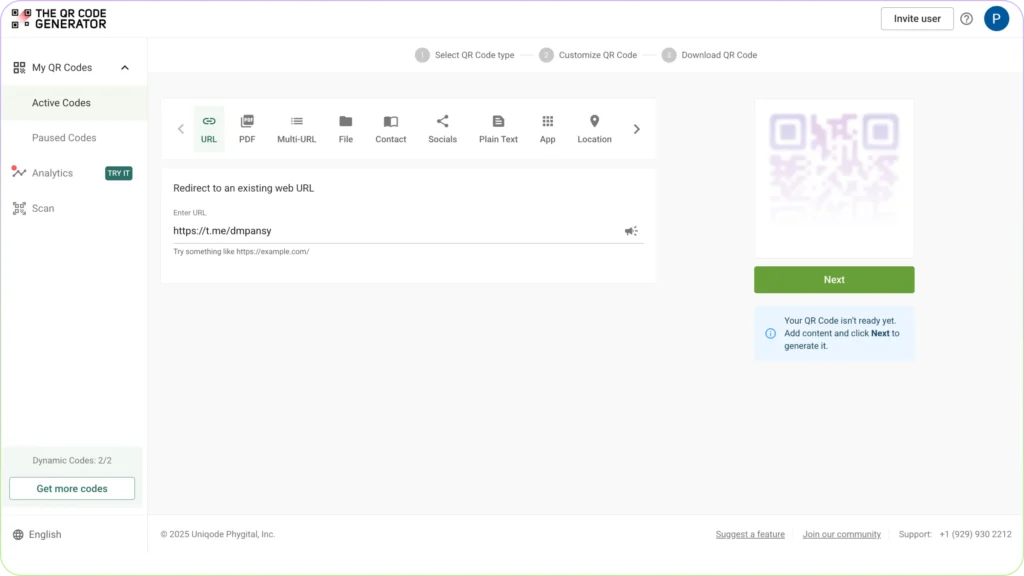Click the megaphone icon beside the URL field

(x=631, y=230)
